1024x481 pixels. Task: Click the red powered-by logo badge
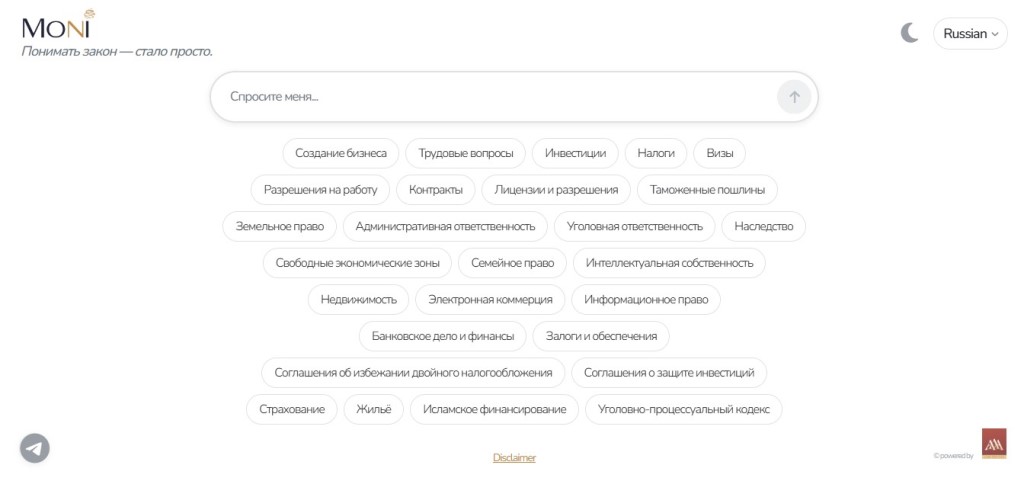(994, 443)
